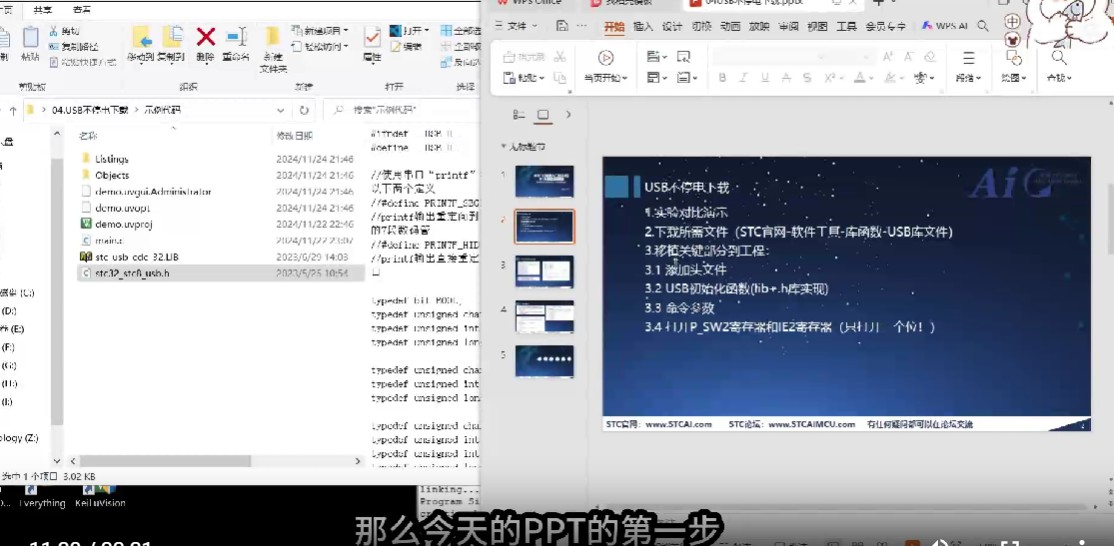Image resolution: width=1114 pixels, height=546 pixels.
Task: Click the WPS Cut scissors icon
Action: click(x=560, y=57)
